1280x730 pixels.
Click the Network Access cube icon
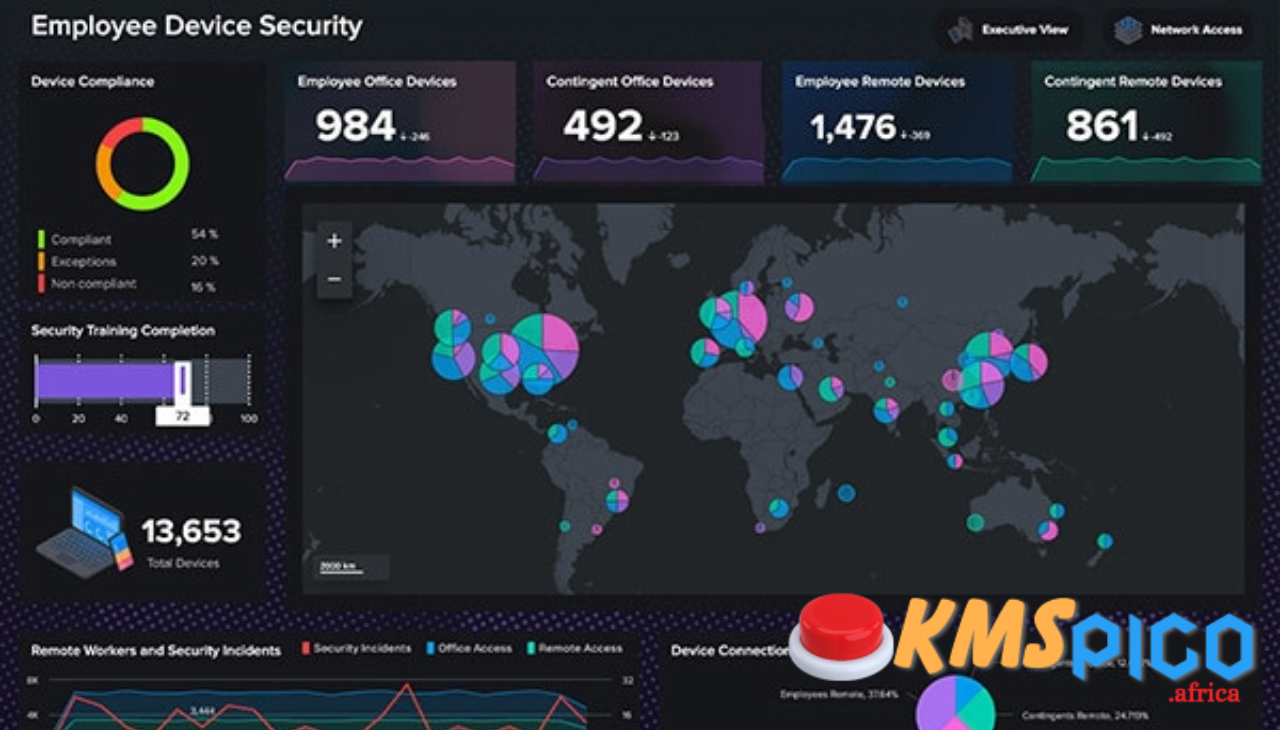coord(1128,29)
